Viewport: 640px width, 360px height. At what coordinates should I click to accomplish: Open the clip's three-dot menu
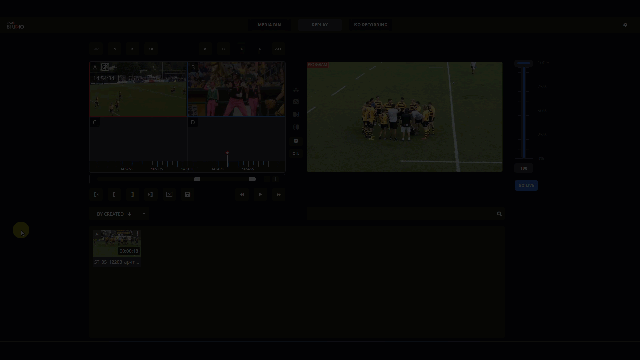[x=138, y=233]
